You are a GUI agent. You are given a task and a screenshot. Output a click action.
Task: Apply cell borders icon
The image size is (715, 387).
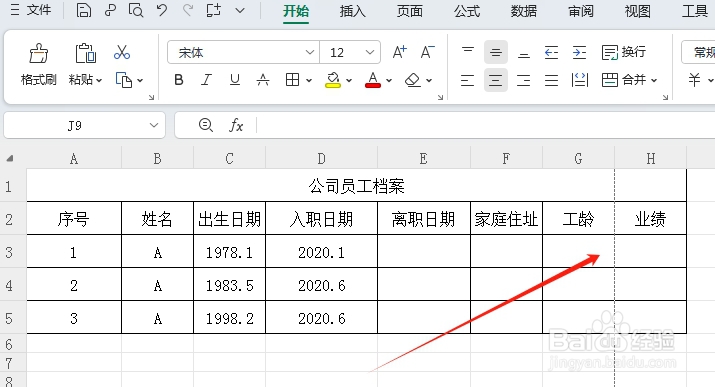292,80
